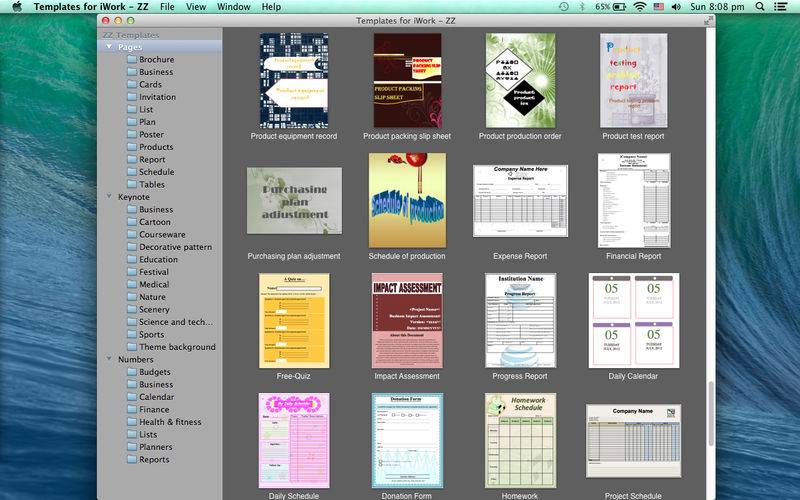Open the Financial Report template
The image size is (800, 500).
pyautogui.click(x=634, y=201)
